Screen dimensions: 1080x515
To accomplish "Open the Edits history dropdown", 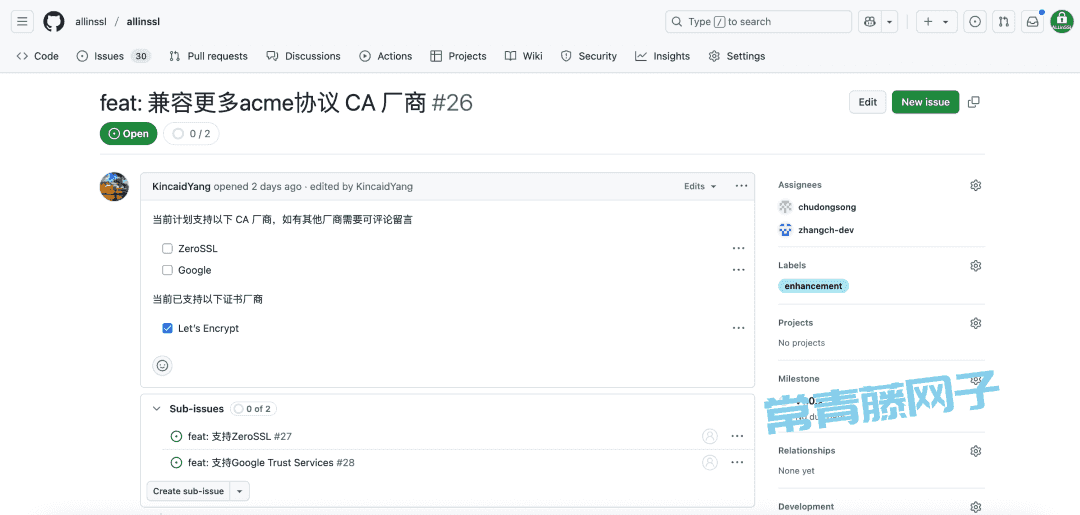I will (x=700, y=186).
